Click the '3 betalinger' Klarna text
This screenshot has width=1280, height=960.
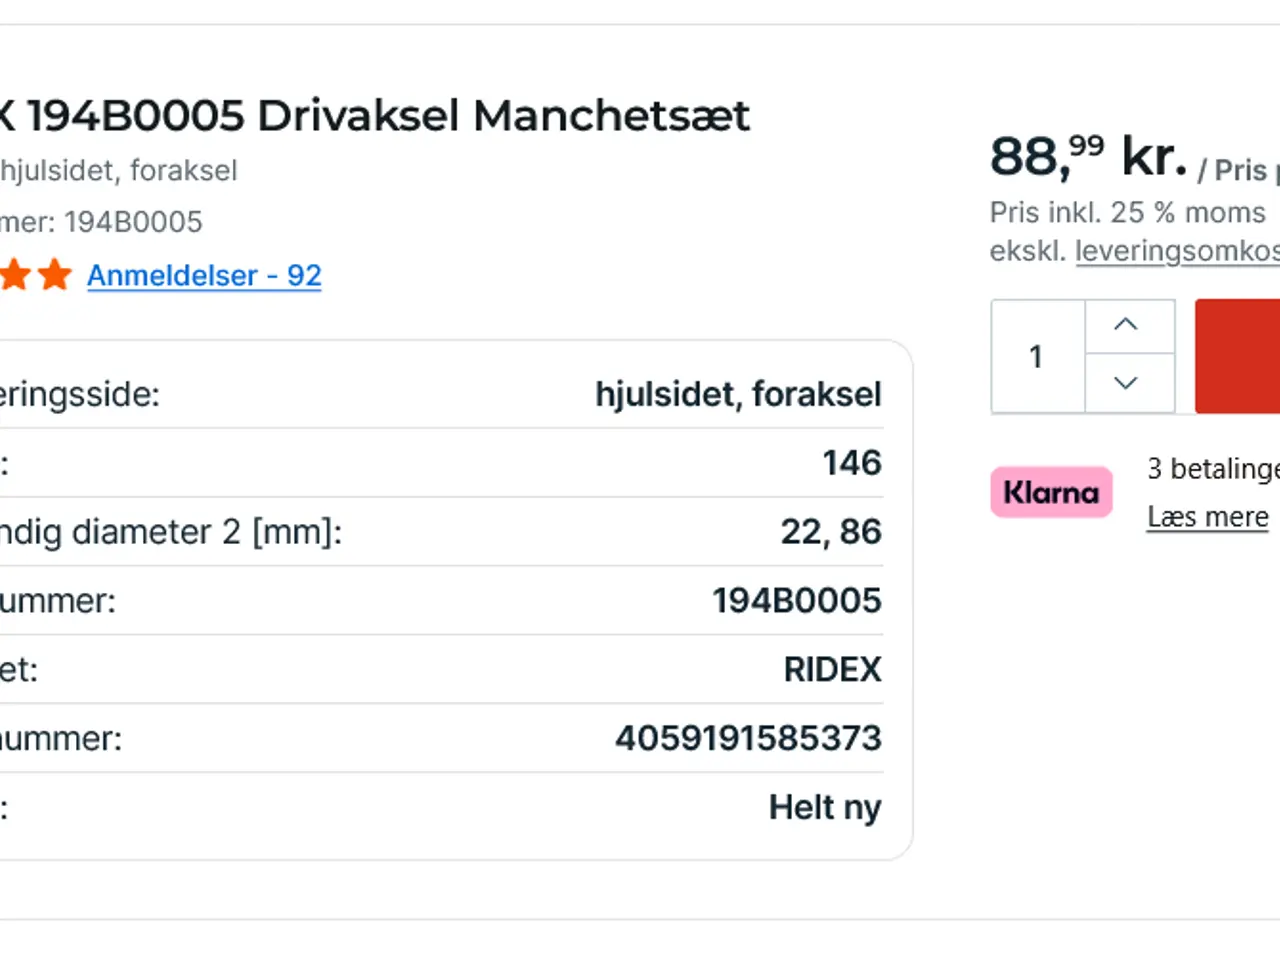click(1213, 468)
